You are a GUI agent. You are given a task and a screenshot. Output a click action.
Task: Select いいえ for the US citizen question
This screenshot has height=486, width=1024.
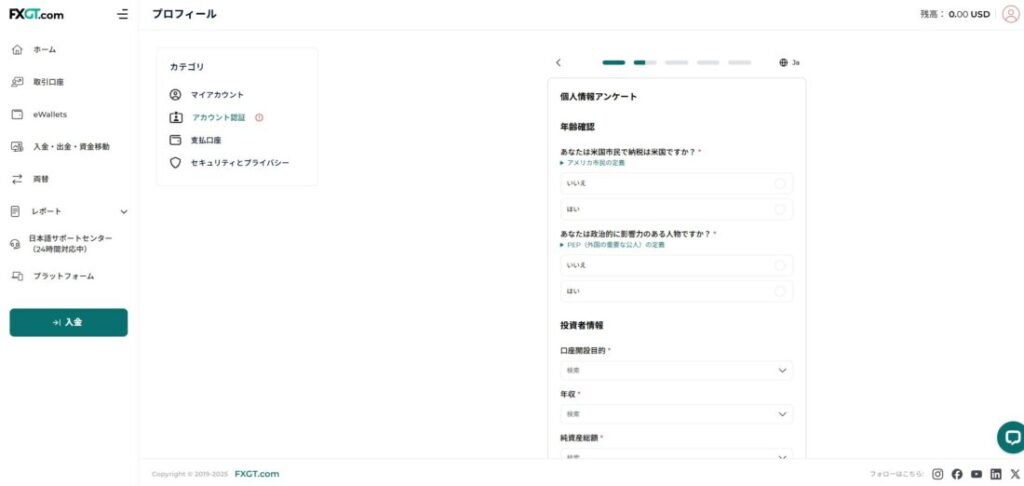676,183
